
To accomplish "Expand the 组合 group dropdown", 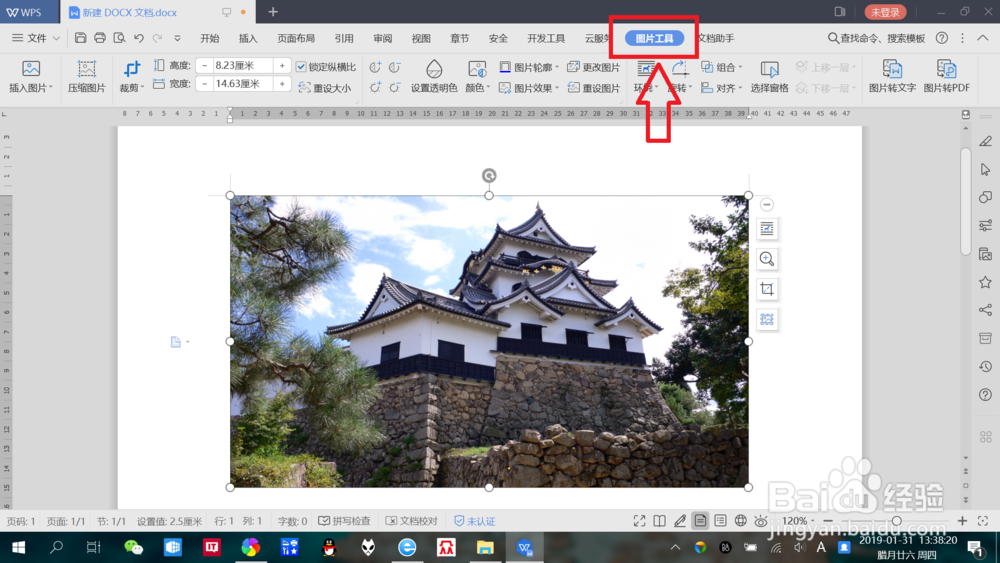I will (740, 67).
